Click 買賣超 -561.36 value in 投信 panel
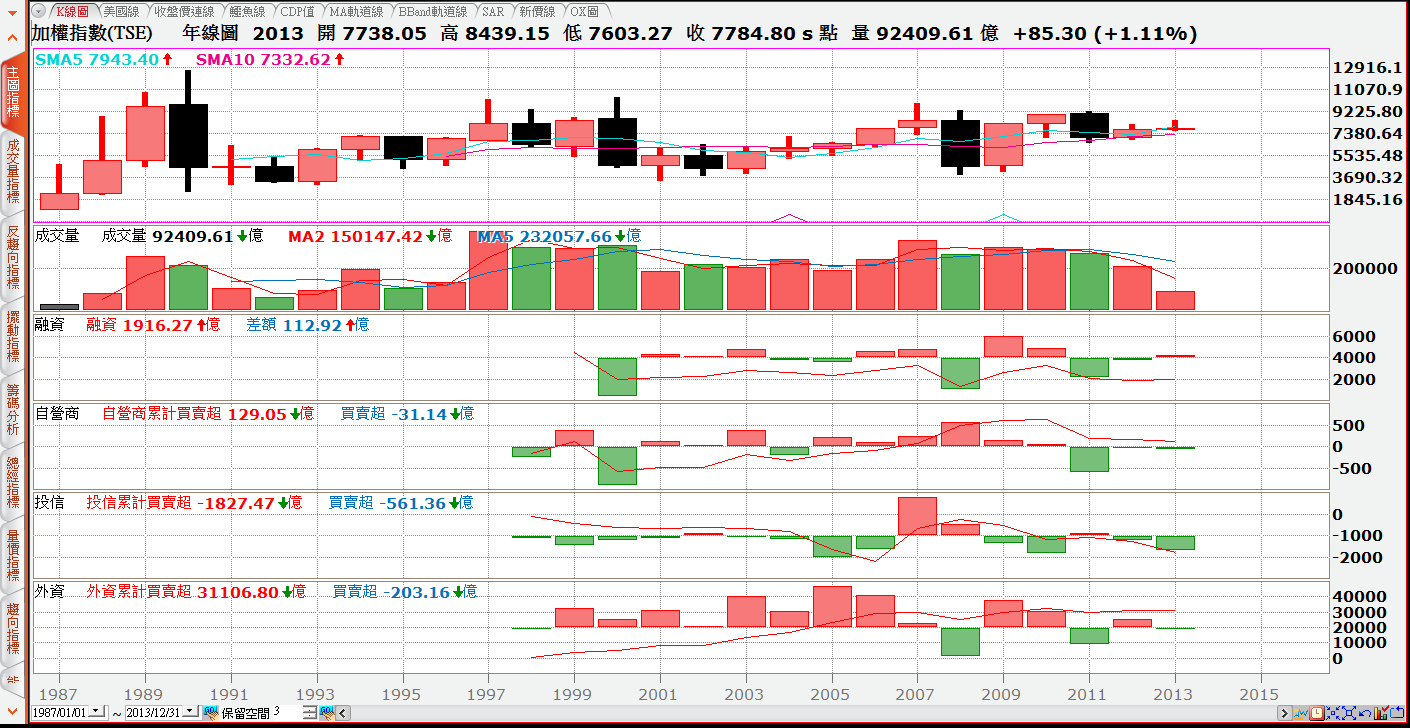The image size is (1410, 728). coord(387,503)
